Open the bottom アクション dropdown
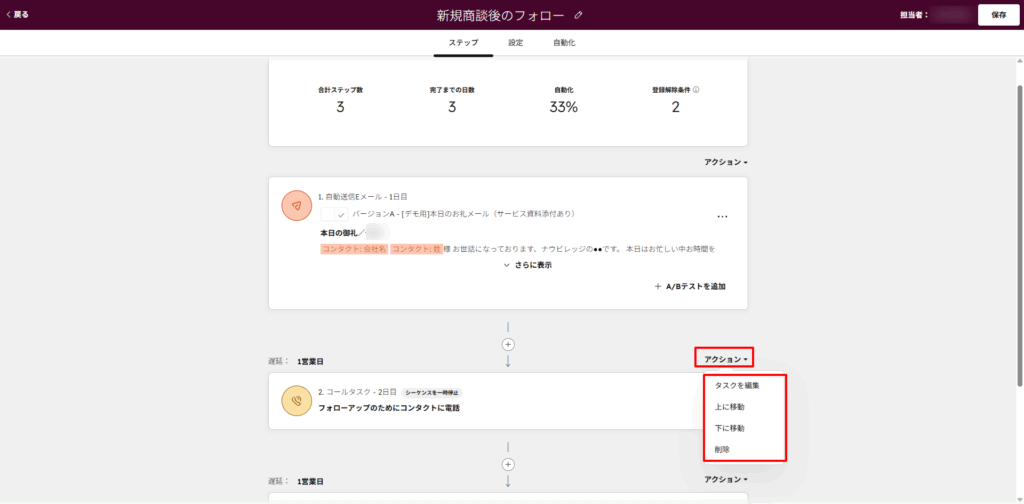1024x504 pixels. click(x=726, y=479)
